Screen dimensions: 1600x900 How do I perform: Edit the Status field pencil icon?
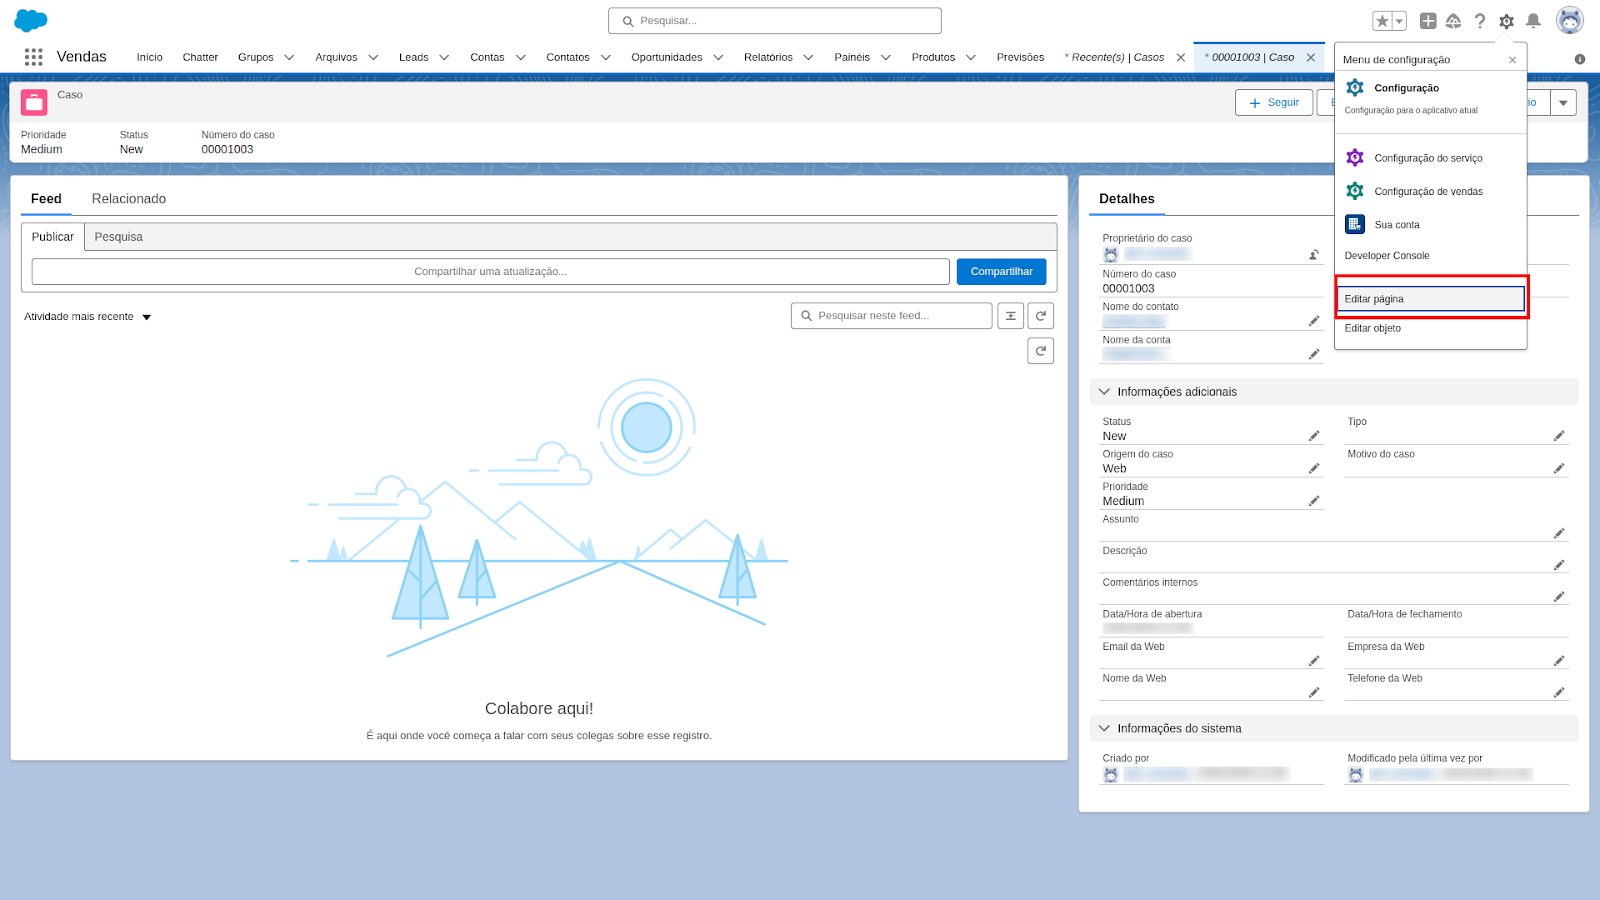(1314, 436)
